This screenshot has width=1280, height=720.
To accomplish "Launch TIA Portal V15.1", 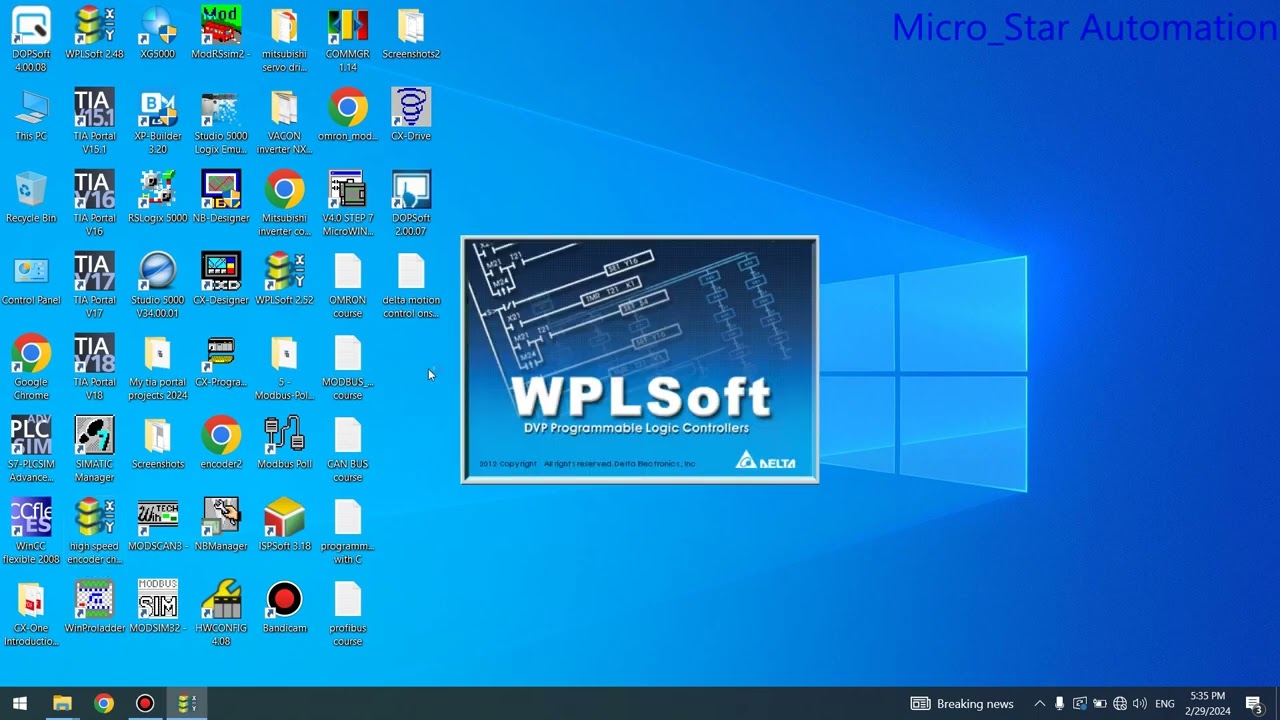I will click(x=94, y=120).
